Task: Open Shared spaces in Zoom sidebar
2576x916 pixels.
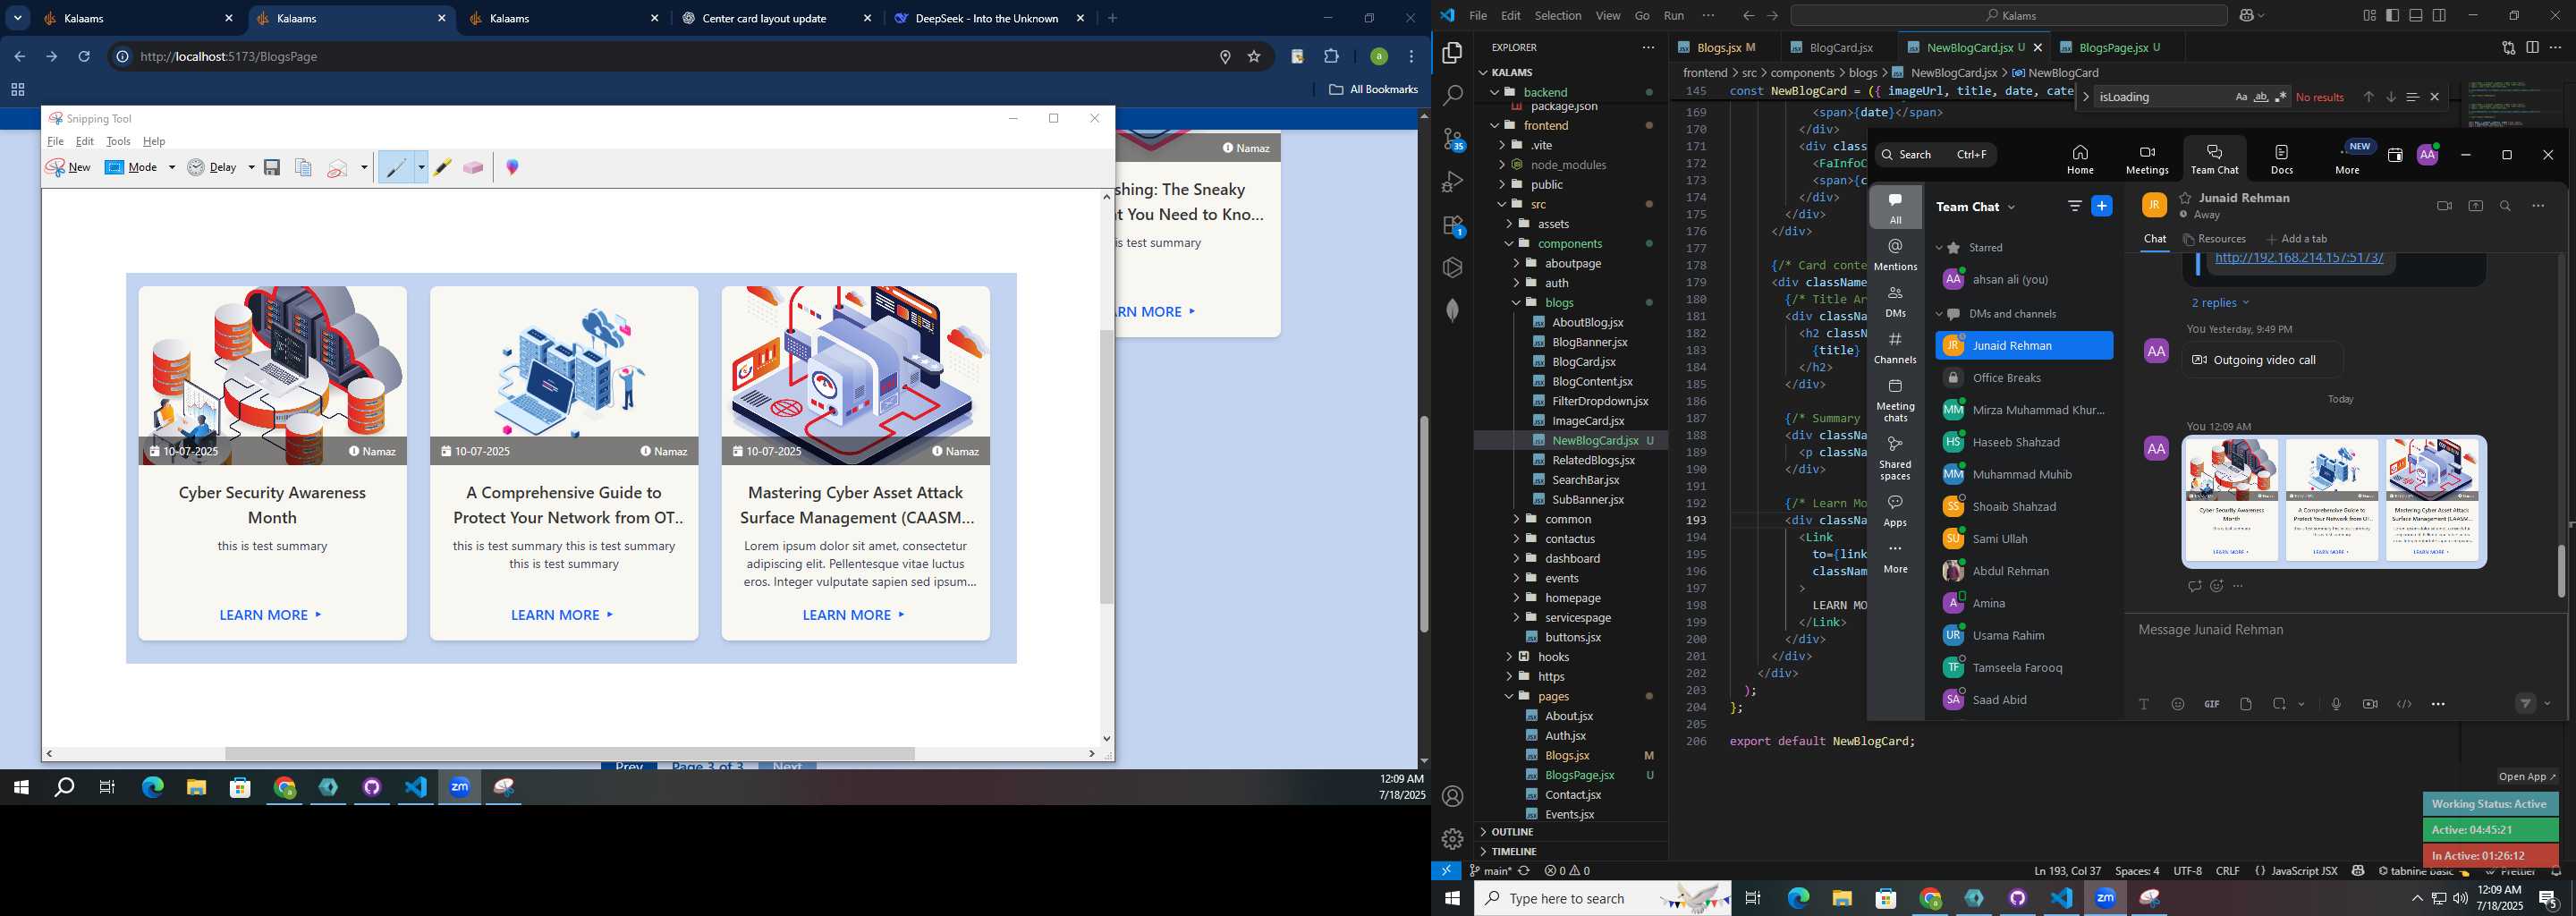Action: tap(1895, 457)
